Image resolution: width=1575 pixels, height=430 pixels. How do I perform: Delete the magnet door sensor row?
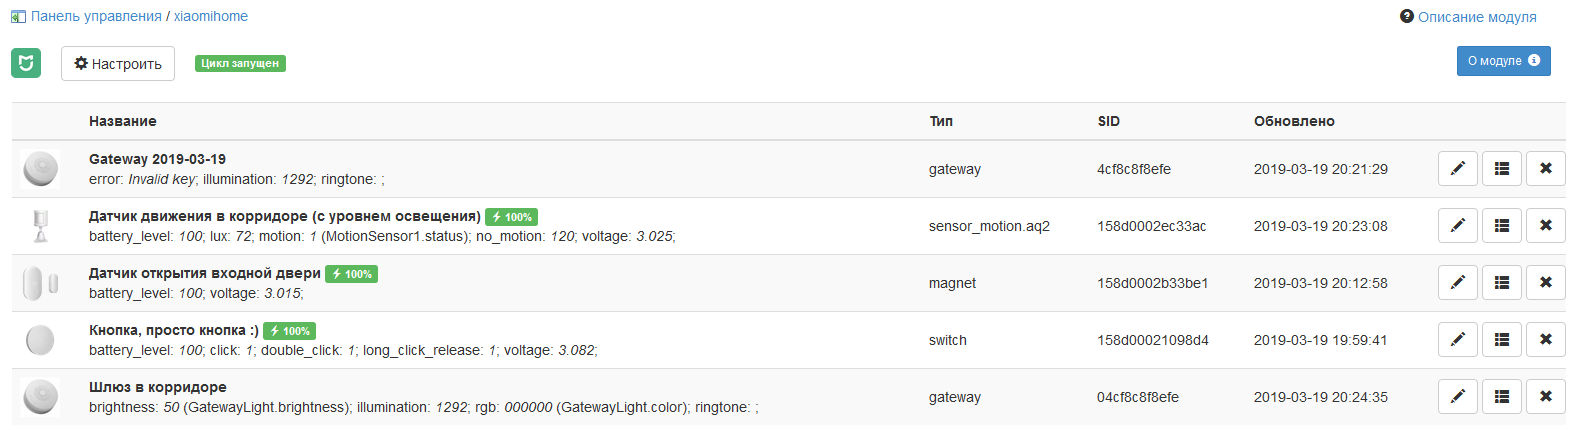1545,283
